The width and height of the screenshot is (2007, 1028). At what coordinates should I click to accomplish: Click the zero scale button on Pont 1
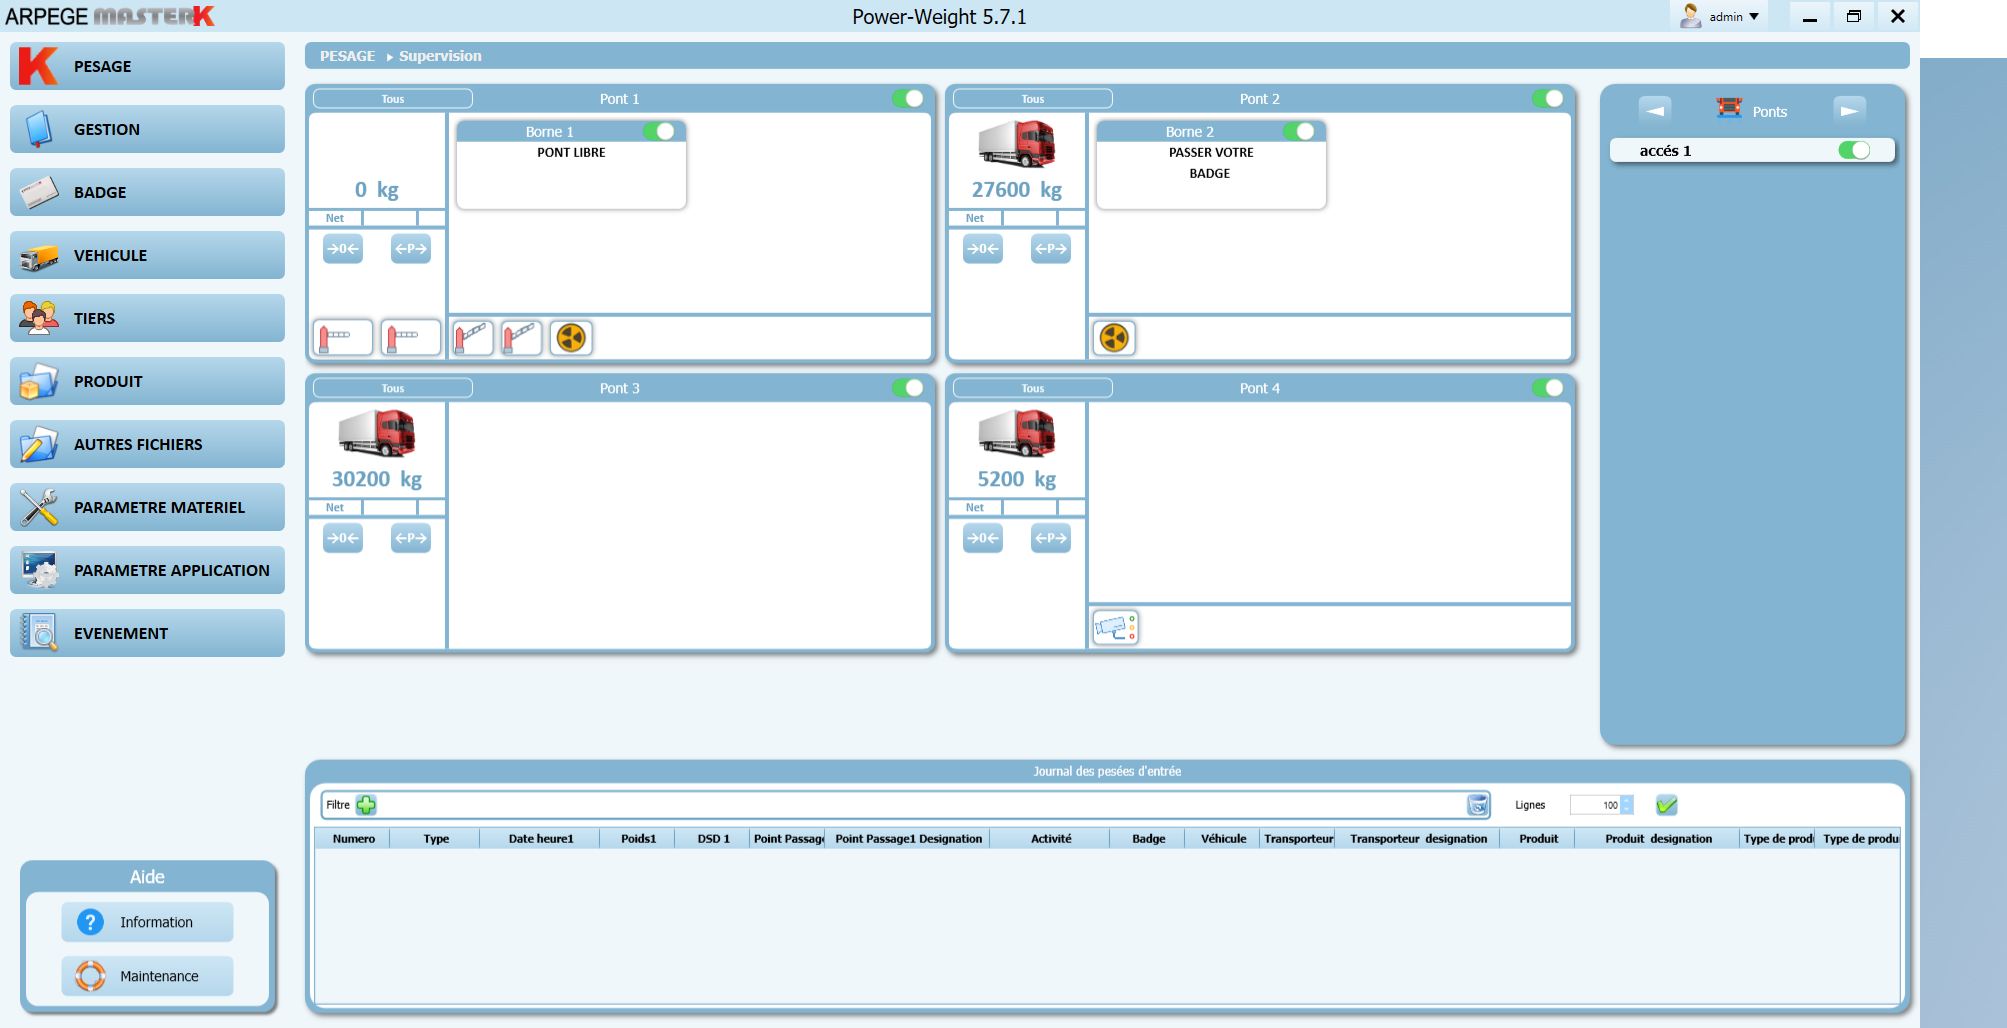point(343,249)
